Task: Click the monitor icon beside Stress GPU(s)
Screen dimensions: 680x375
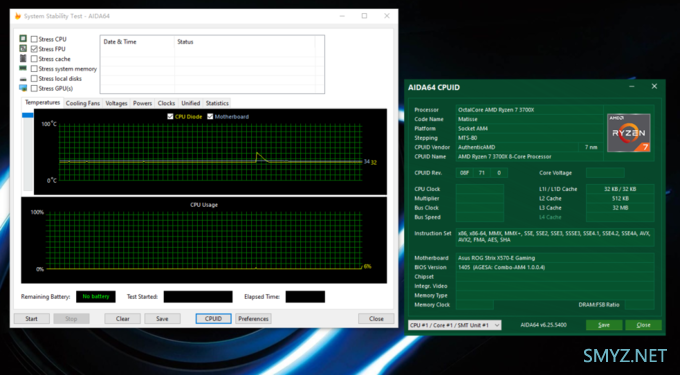Action: 23,88
